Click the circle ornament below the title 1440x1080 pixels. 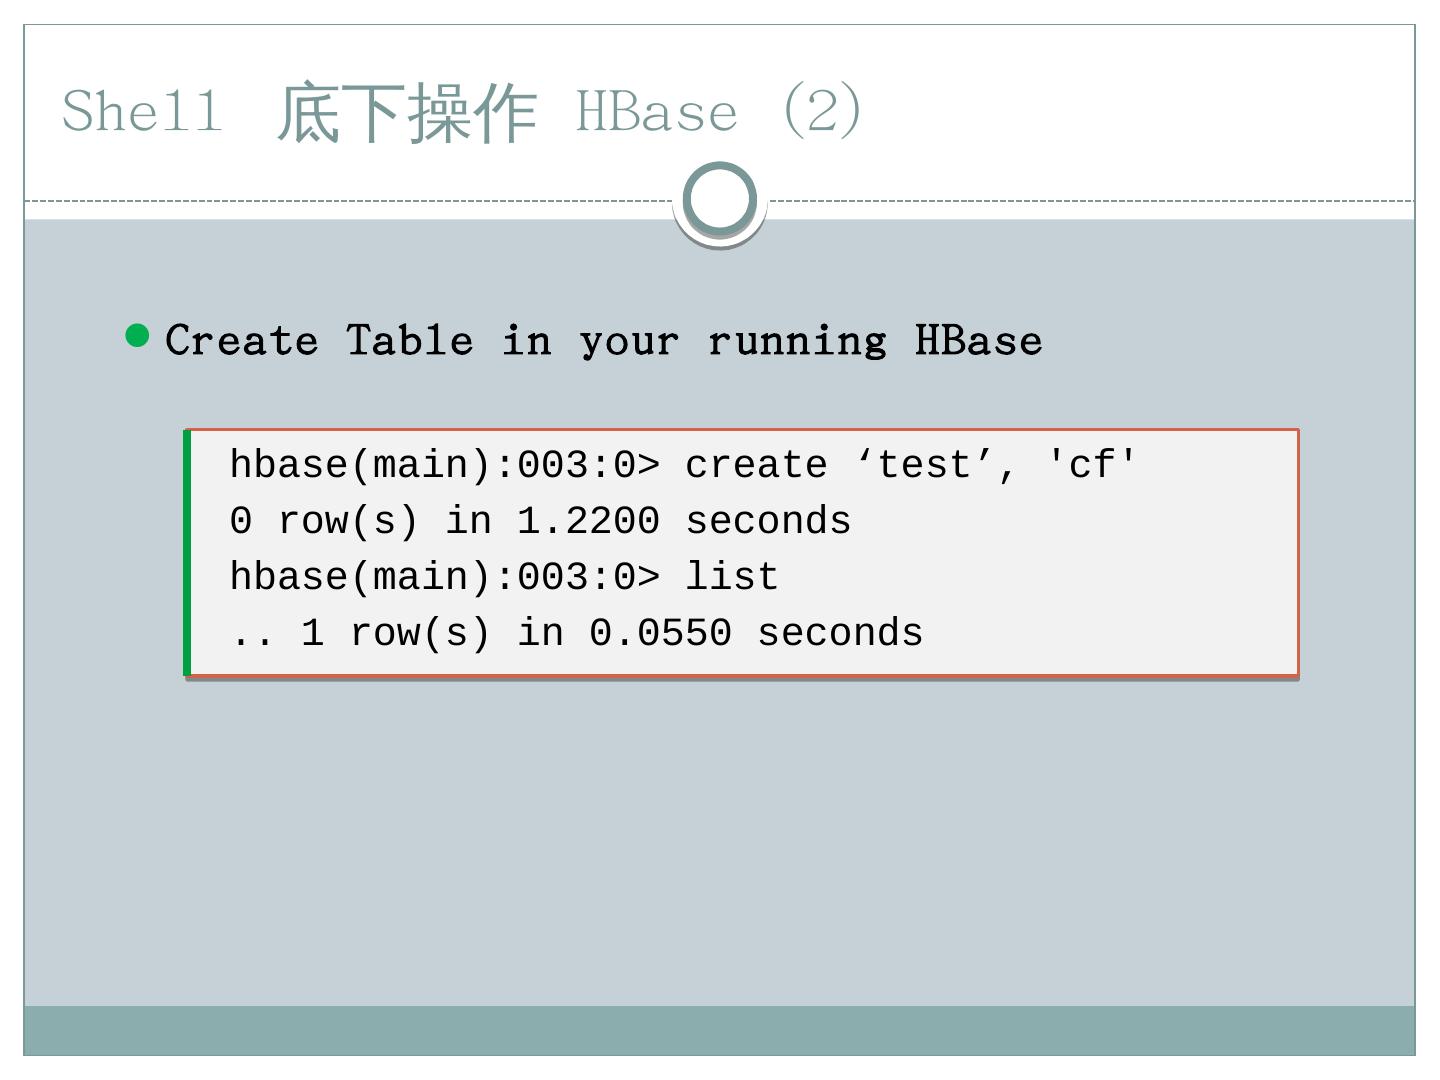click(x=720, y=200)
